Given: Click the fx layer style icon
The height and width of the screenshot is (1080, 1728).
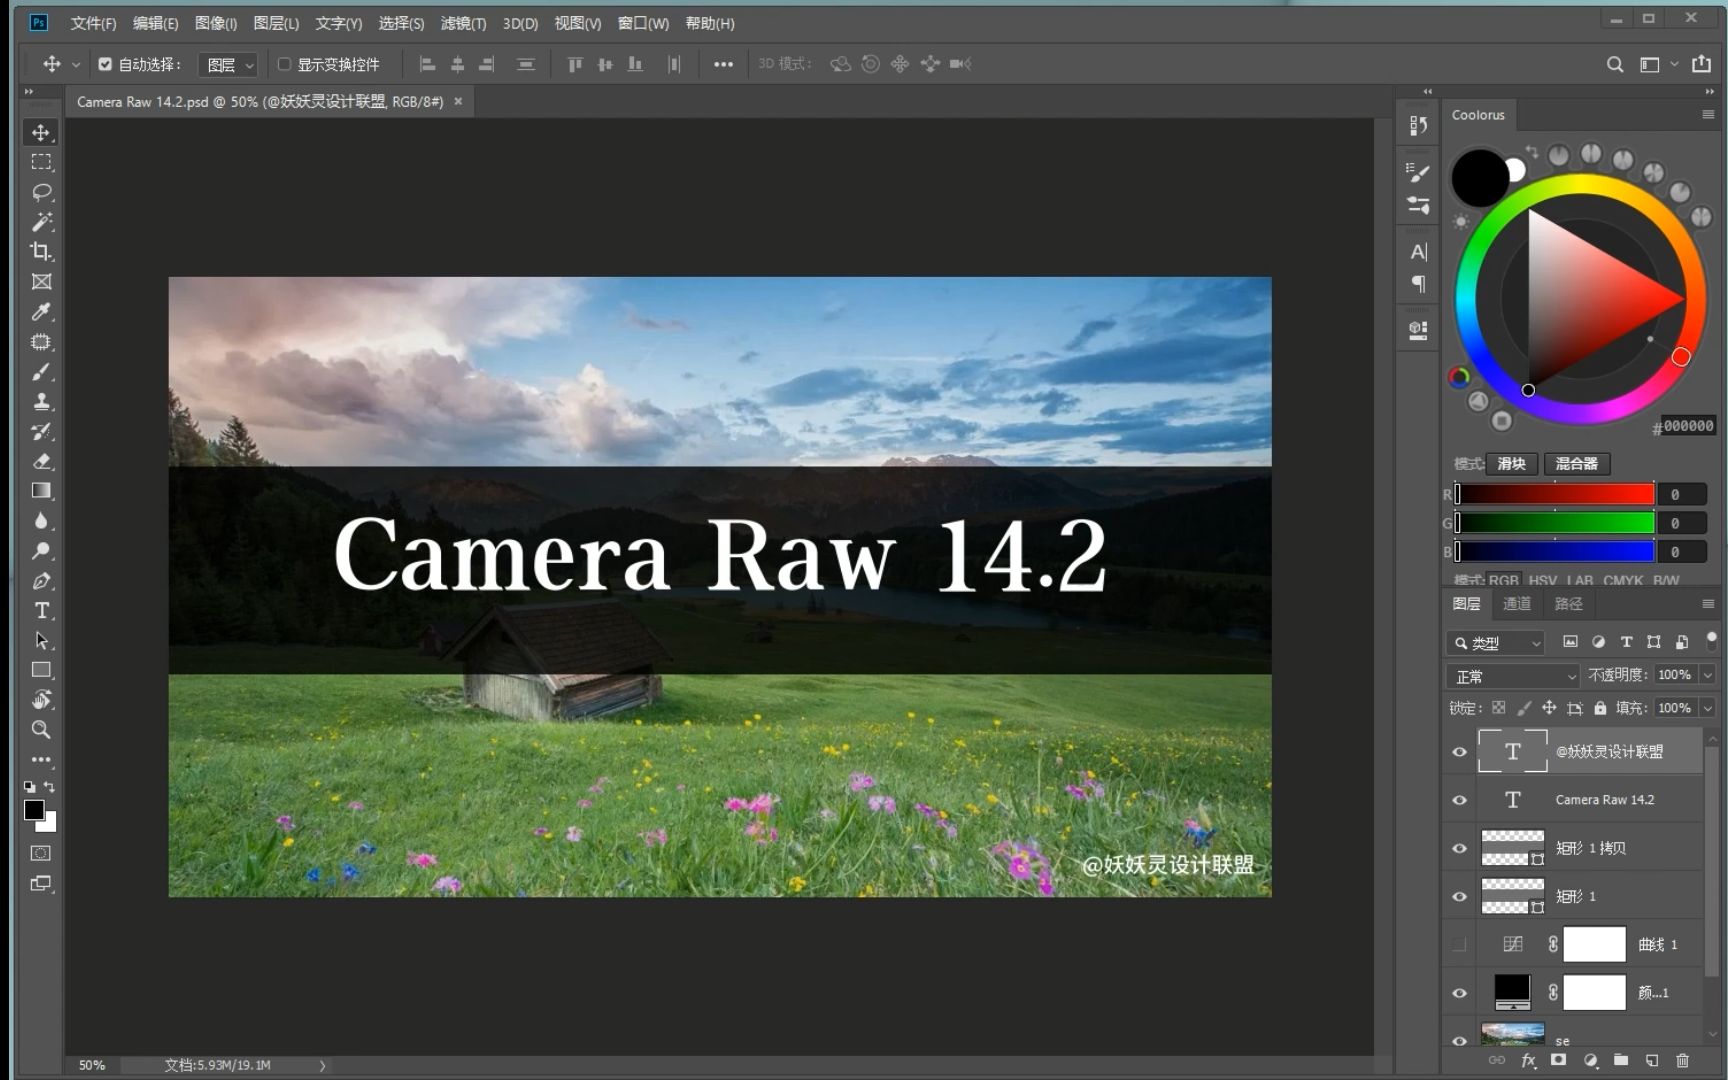Looking at the screenshot, I should coord(1527,1061).
